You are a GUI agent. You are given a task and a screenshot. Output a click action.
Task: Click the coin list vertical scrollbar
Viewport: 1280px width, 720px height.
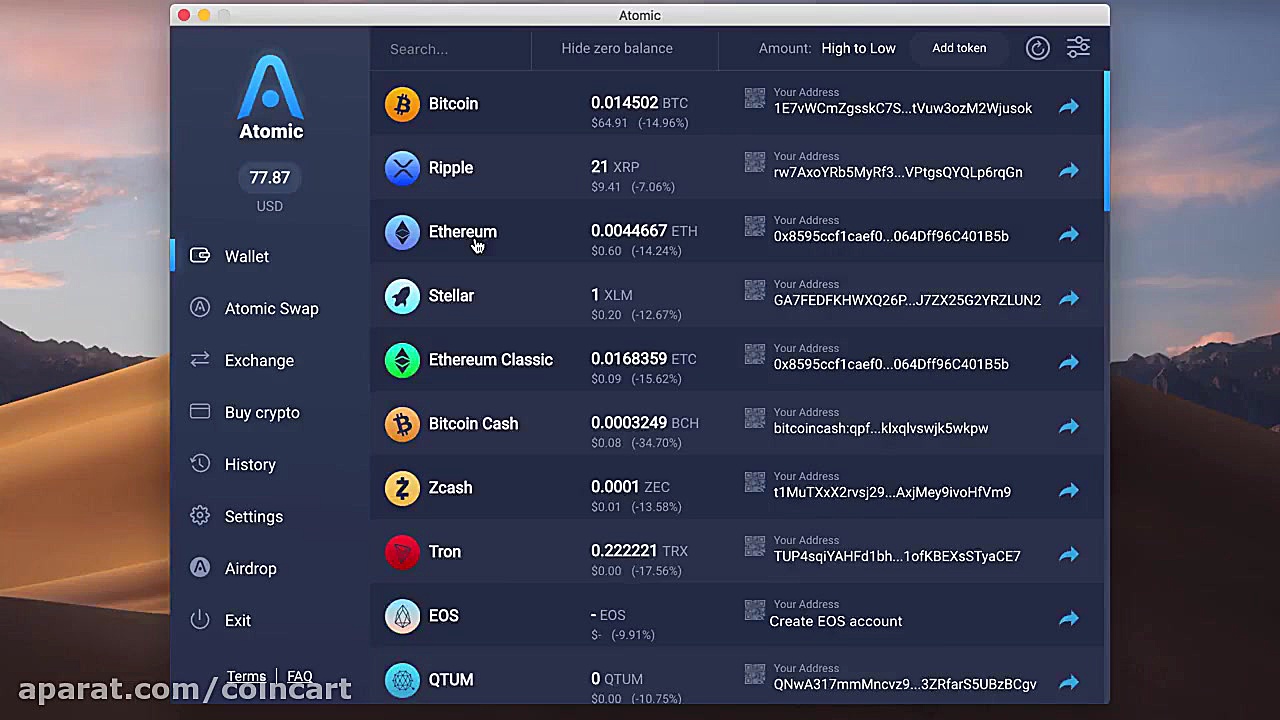(x=1107, y=141)
